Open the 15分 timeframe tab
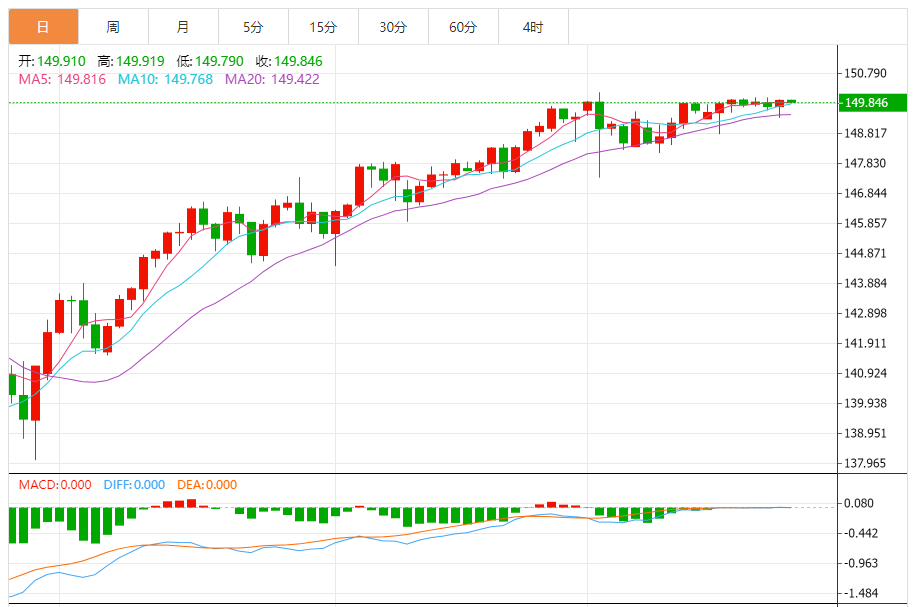The image size is (920, 607). coord(323,27)
